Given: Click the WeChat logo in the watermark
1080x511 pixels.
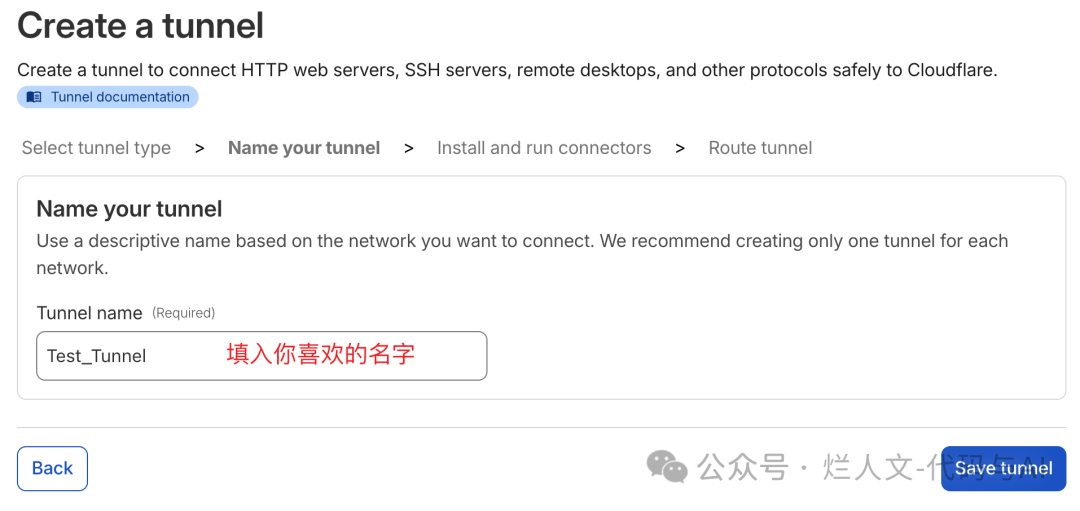Looking at the screenshot, I should [x=667, y=466].
